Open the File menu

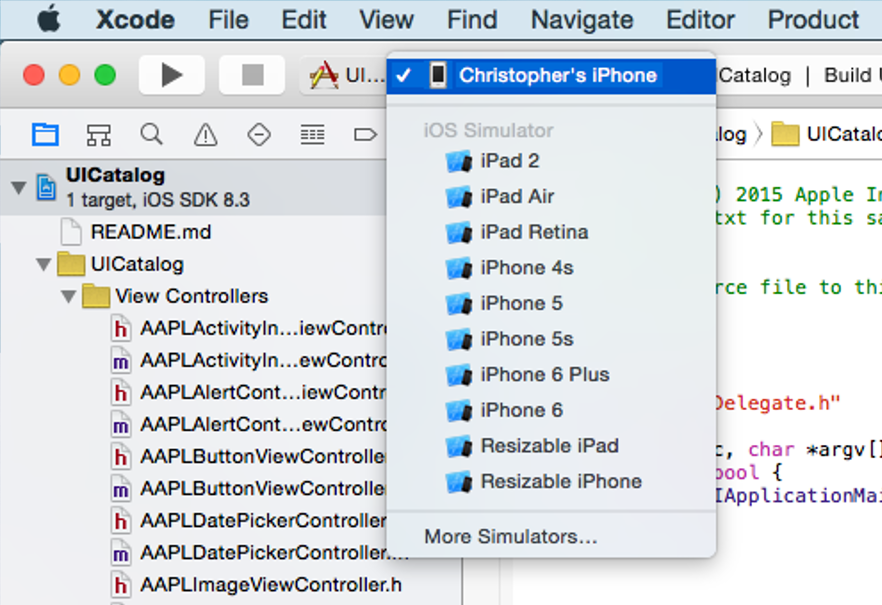[228, 20]
